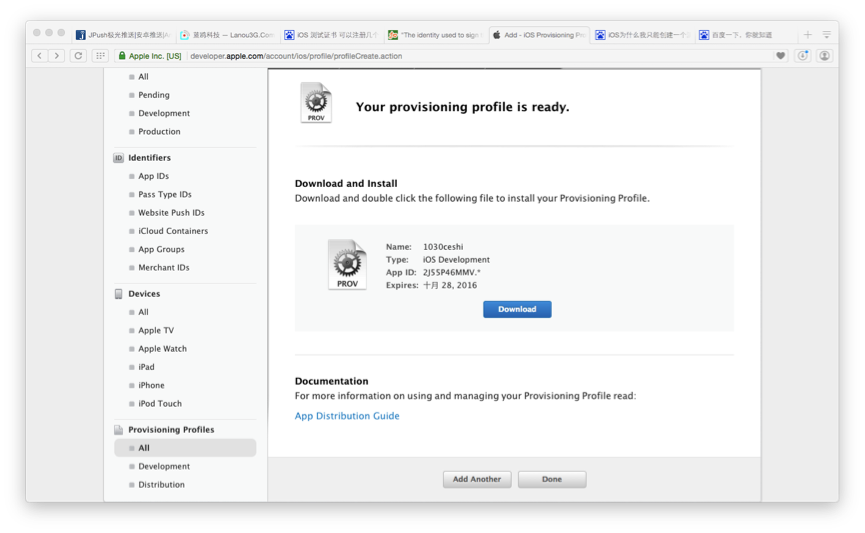Screen dimensions: 865x533
Task: Click the Done button
Action: [552, 479]
